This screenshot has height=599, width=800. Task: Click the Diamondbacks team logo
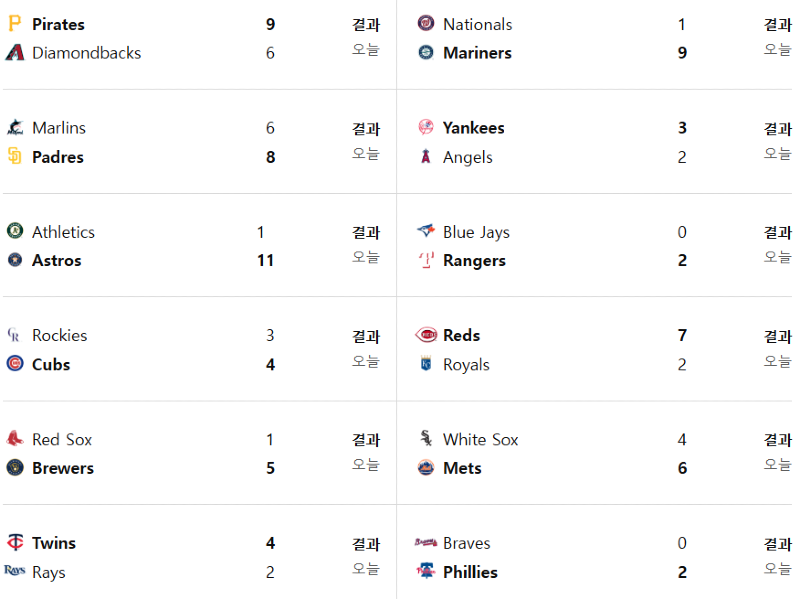tap(15, 53)
